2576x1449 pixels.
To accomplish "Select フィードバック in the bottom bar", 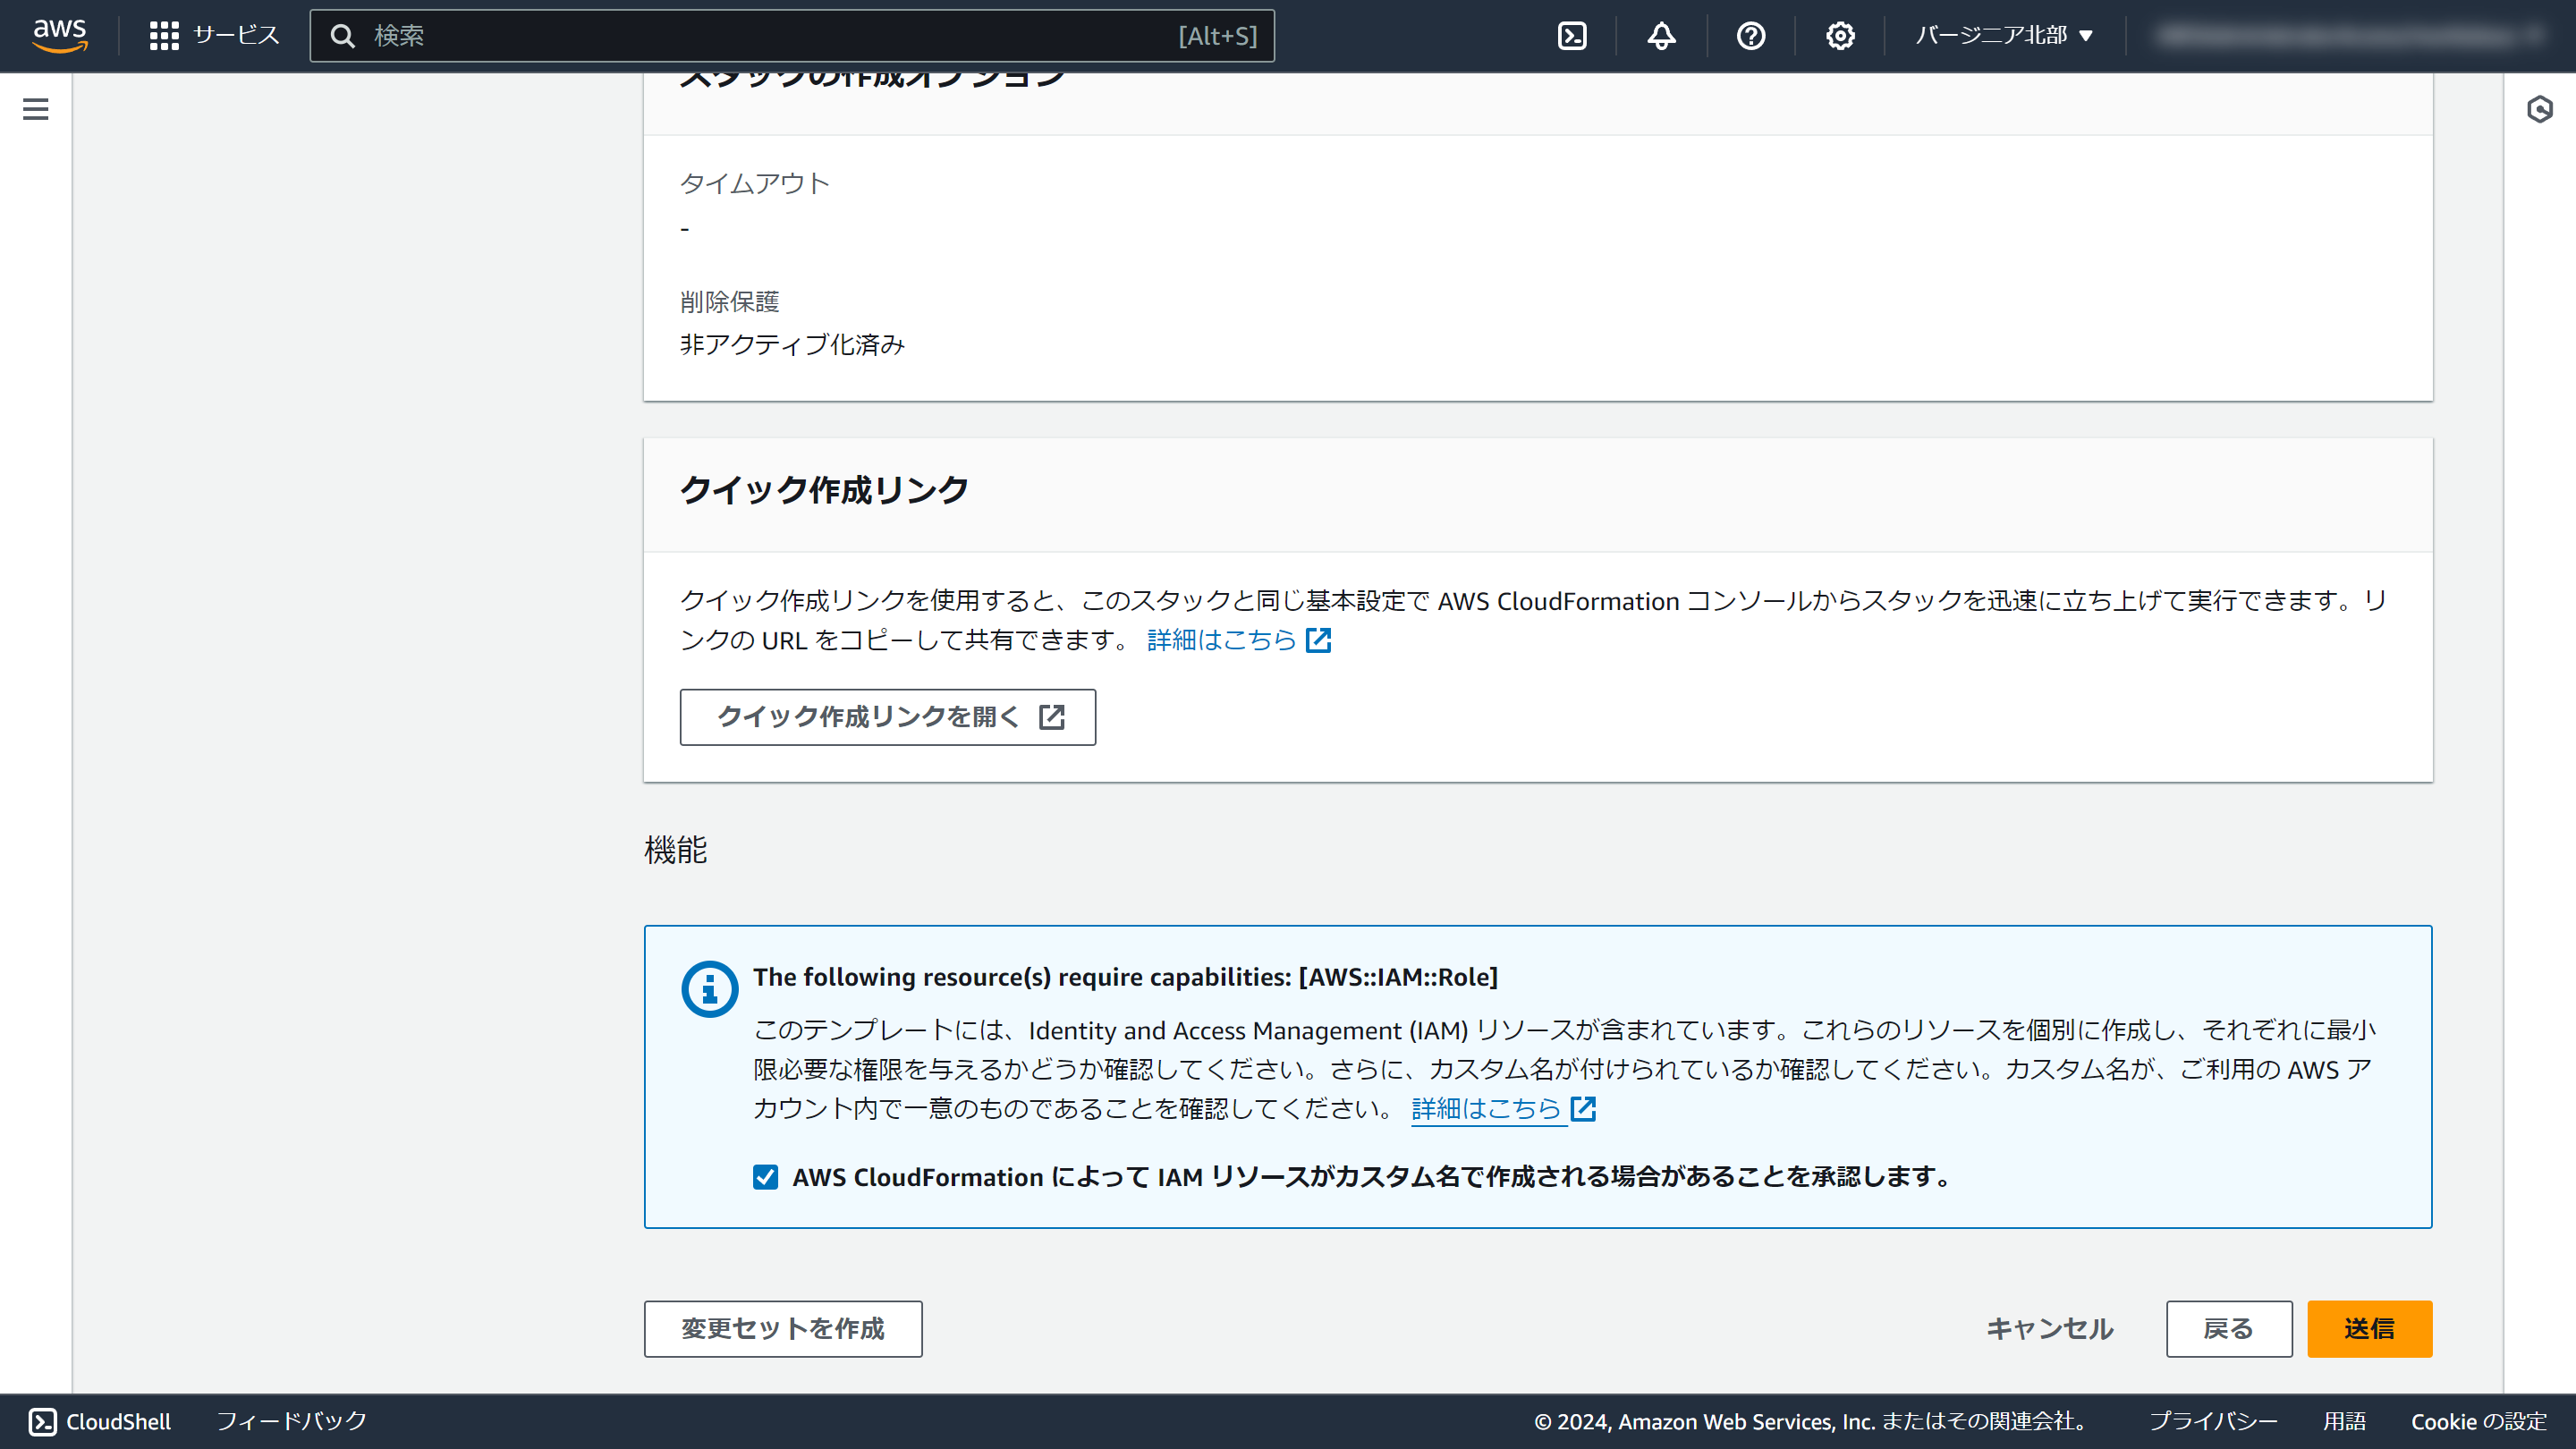I will click(291, 1420).
